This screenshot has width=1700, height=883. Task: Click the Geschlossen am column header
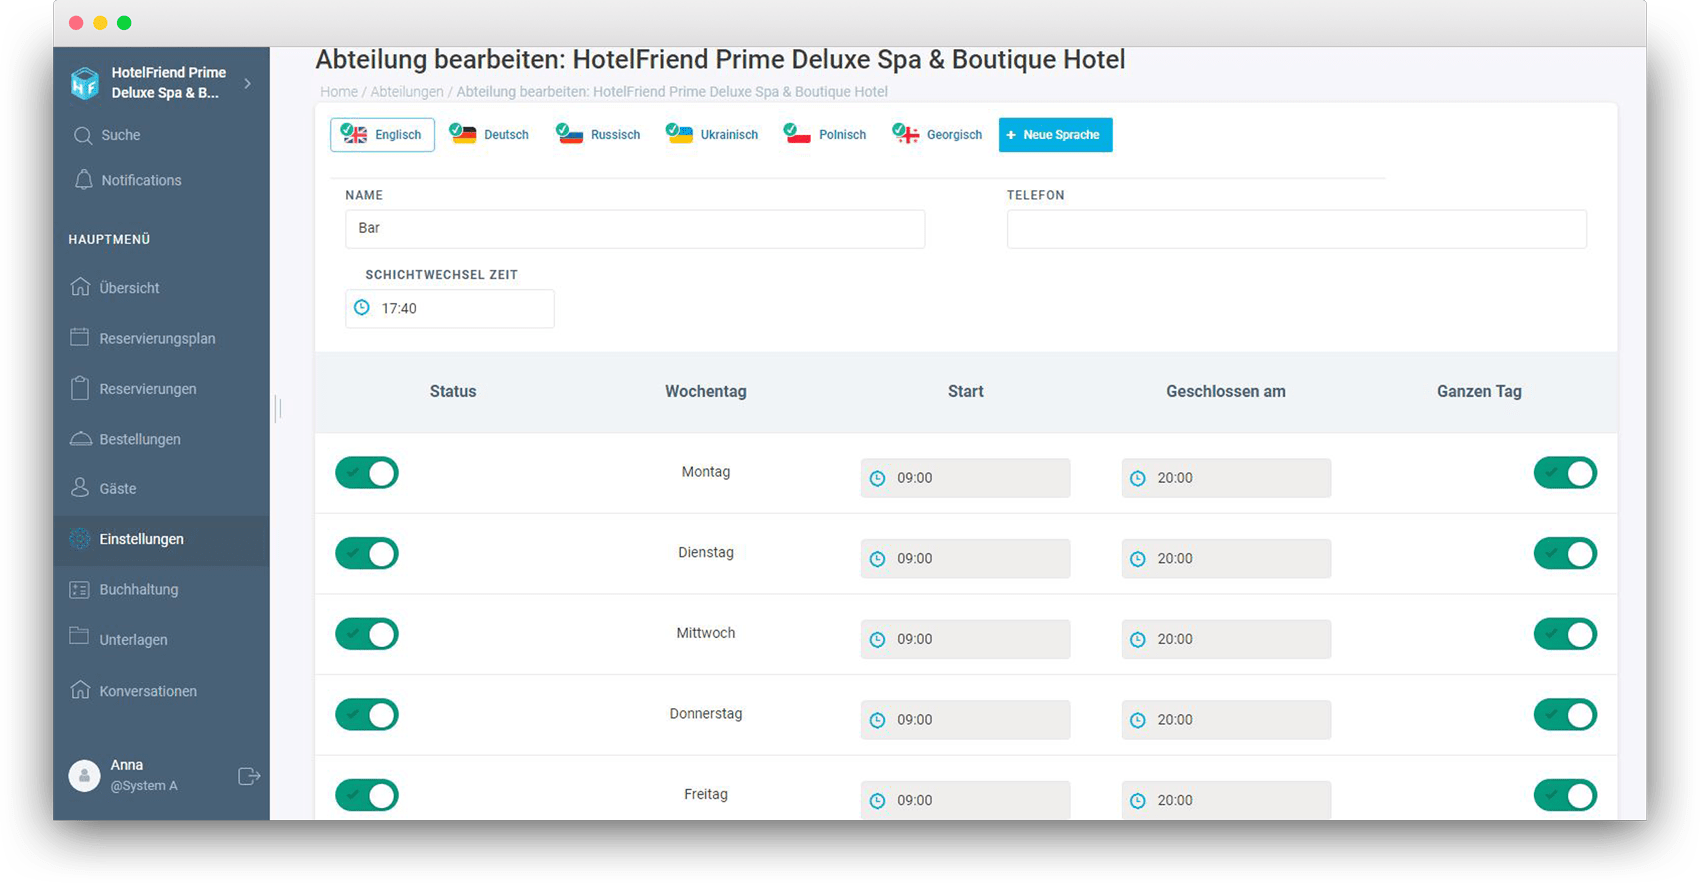click(1226, 392)
